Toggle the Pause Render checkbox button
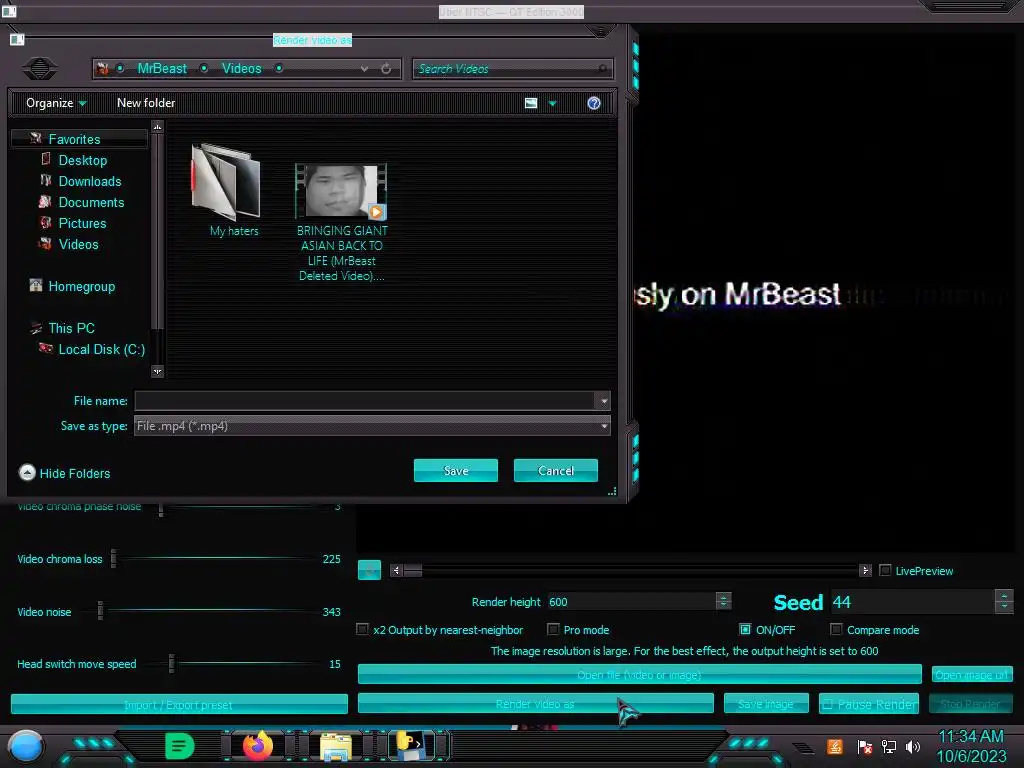Screen dimensions: 1024x768 click(x=869, y=703)
